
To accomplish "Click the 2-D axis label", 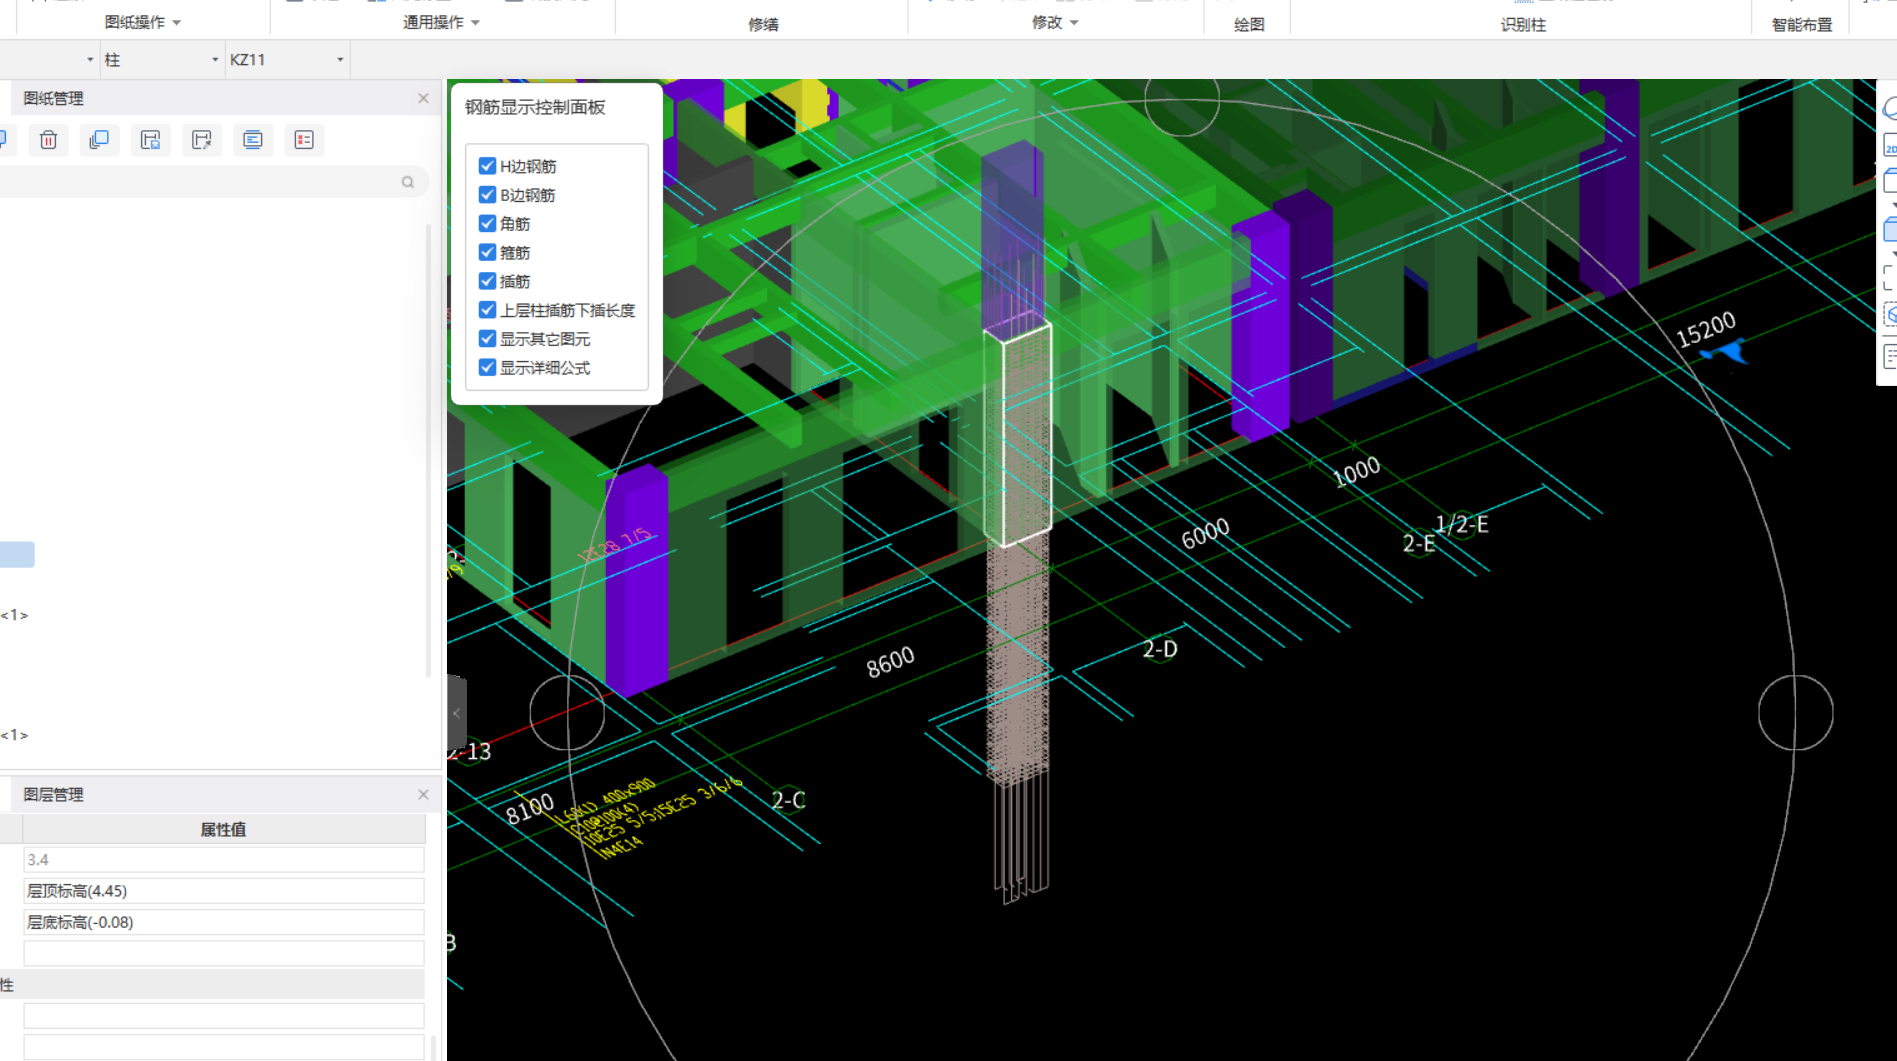I will [x=1160, y=649].
